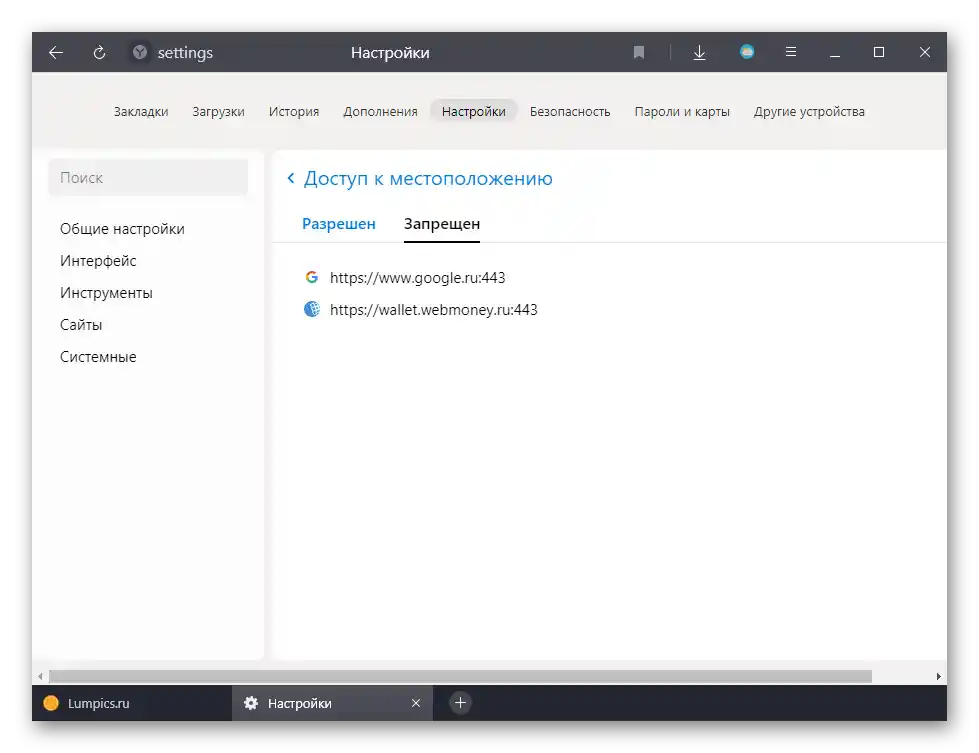The height and width of the screenshot is (753, 979).
Task: Click the Доступ к местоположению heading link
Action: 428,179
